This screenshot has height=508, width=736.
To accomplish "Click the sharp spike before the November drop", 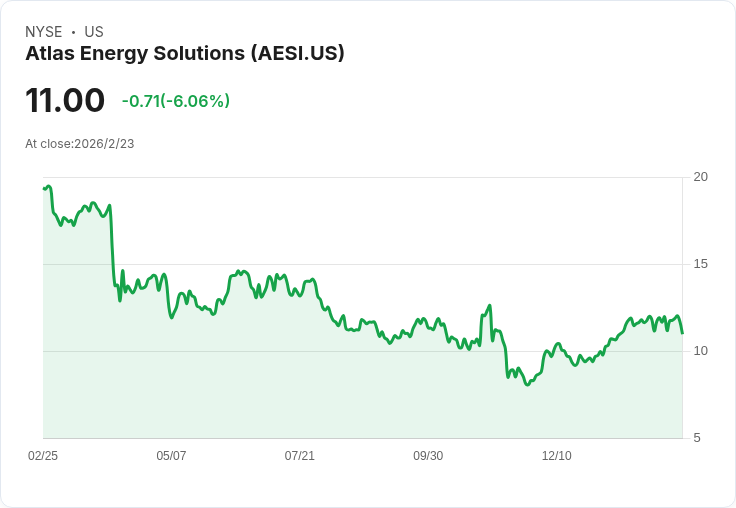I will pyautogui.click(x=490, y=305).
